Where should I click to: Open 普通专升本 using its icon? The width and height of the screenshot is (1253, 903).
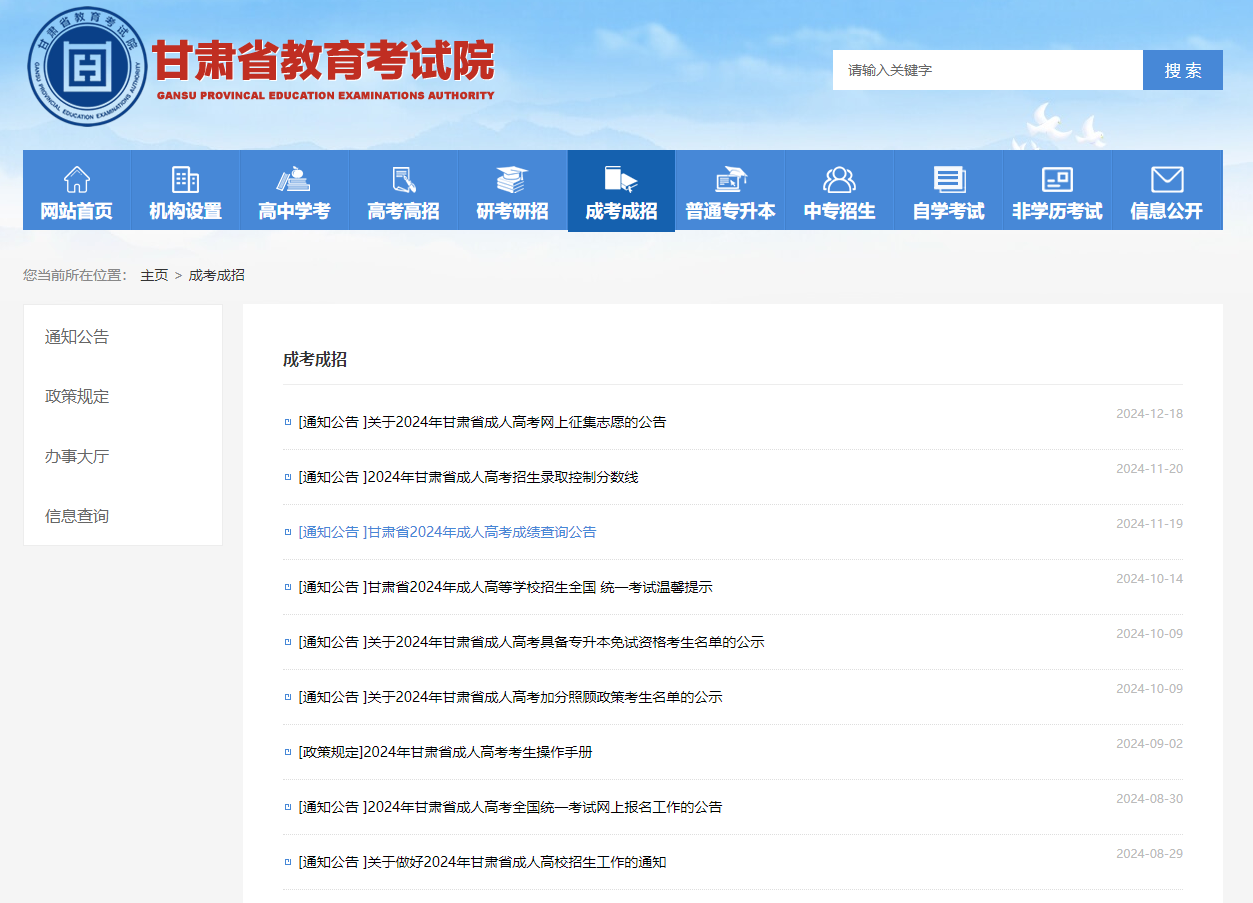pyautogui.click(x=729, y=181)
